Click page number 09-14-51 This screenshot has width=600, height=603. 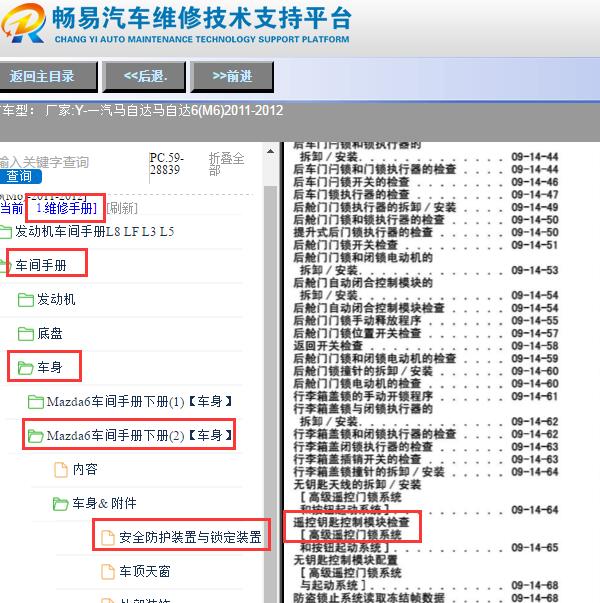click(x=535, y=245)
